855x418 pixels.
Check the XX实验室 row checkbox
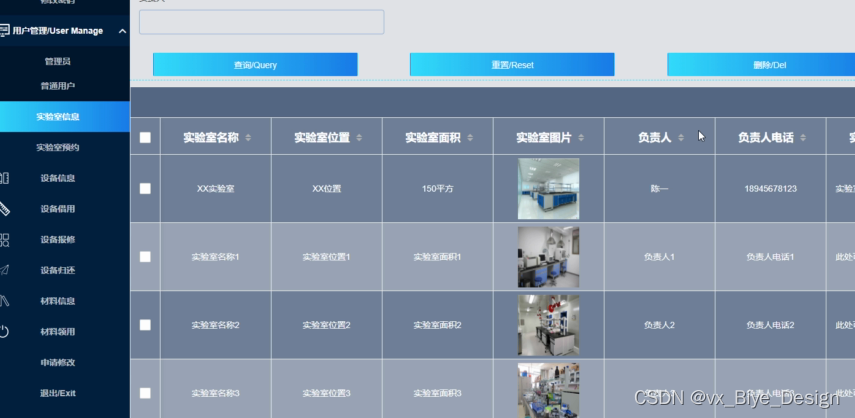pos(145,189)
